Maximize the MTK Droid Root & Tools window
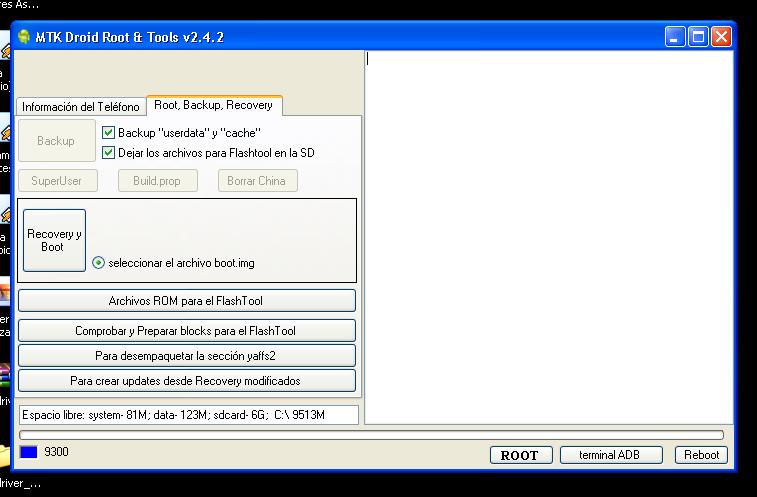The width and height of the screenshot is (757, 497). (698, 37)
